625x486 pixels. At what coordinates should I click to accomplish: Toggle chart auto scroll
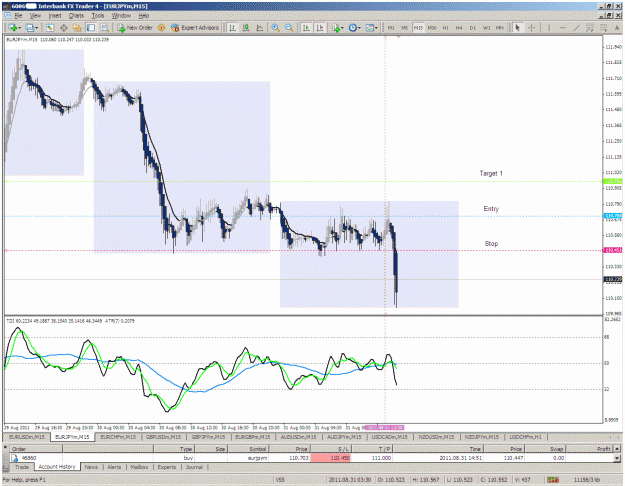click(x=306, y=28)
